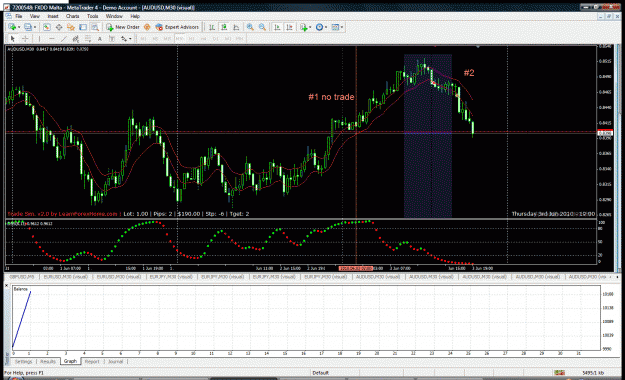Click the New Order button
625x380 pixels.
pos(122,27)
